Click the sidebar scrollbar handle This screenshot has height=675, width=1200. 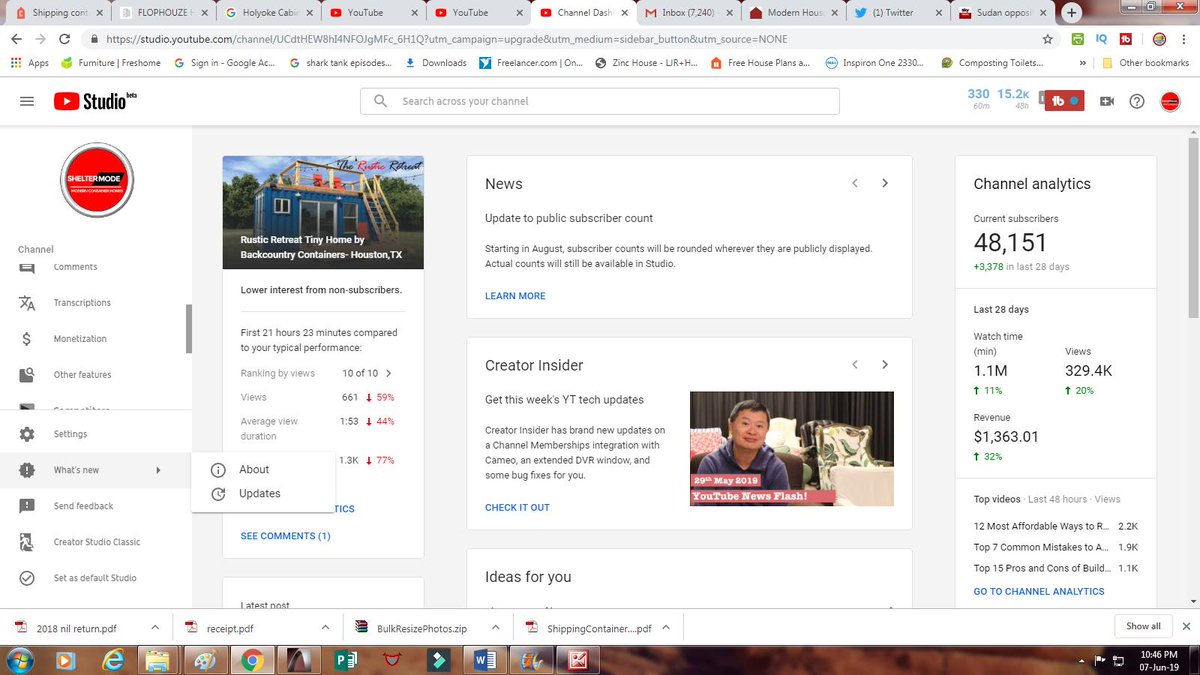(188, 329)
